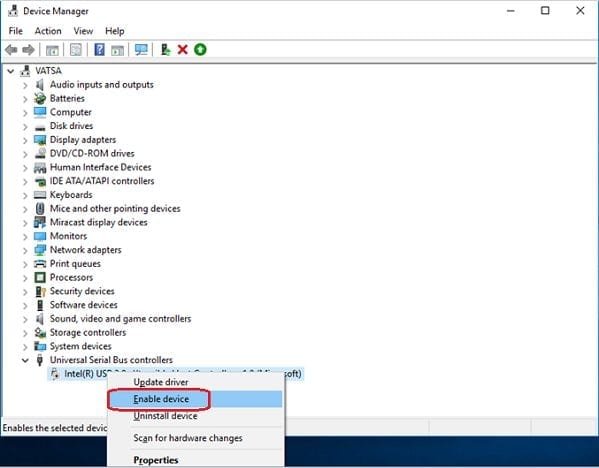Click the Network adapters icon

click(40, 250)
